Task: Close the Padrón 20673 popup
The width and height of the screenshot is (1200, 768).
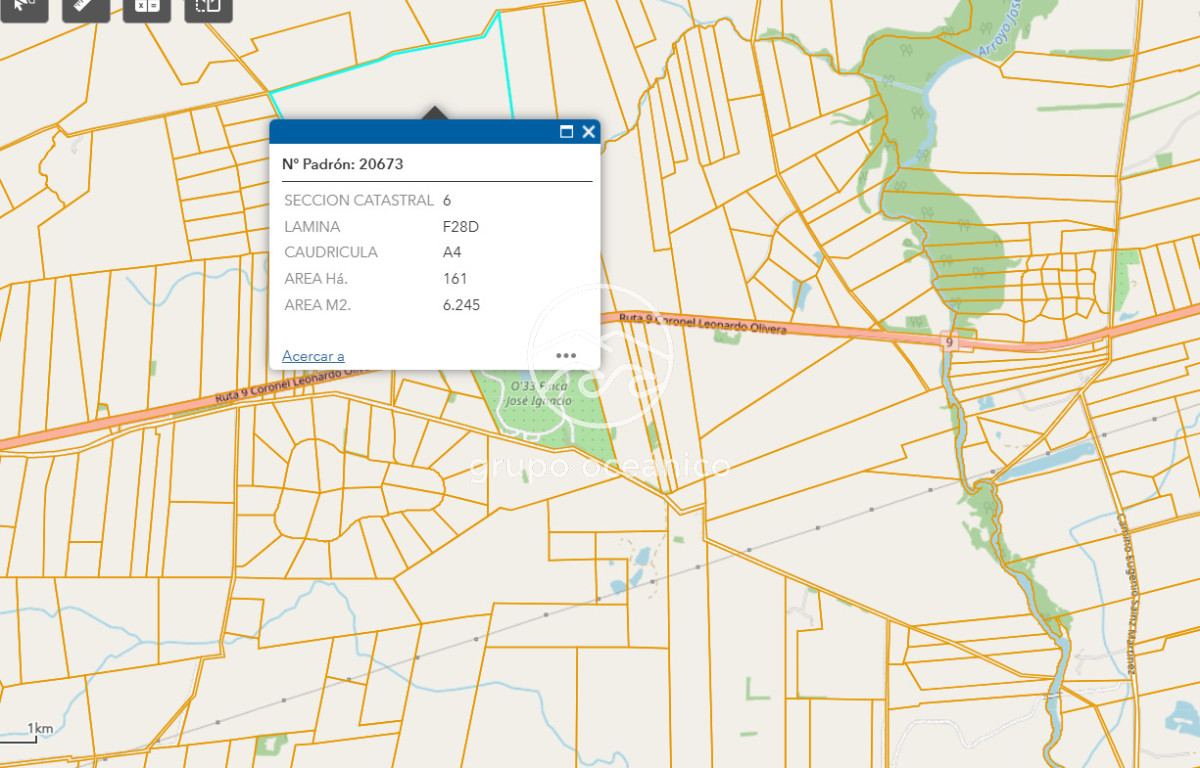Action: pyautogui.click(x=588, y=132)
